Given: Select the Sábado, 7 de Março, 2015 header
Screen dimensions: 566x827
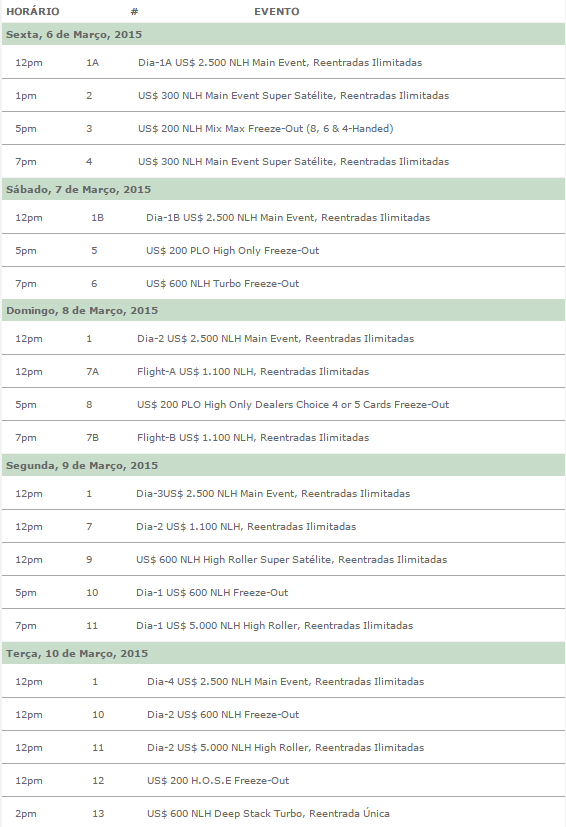Looking at the screenshot, I should pyautogui.click(x=283, y=189).
